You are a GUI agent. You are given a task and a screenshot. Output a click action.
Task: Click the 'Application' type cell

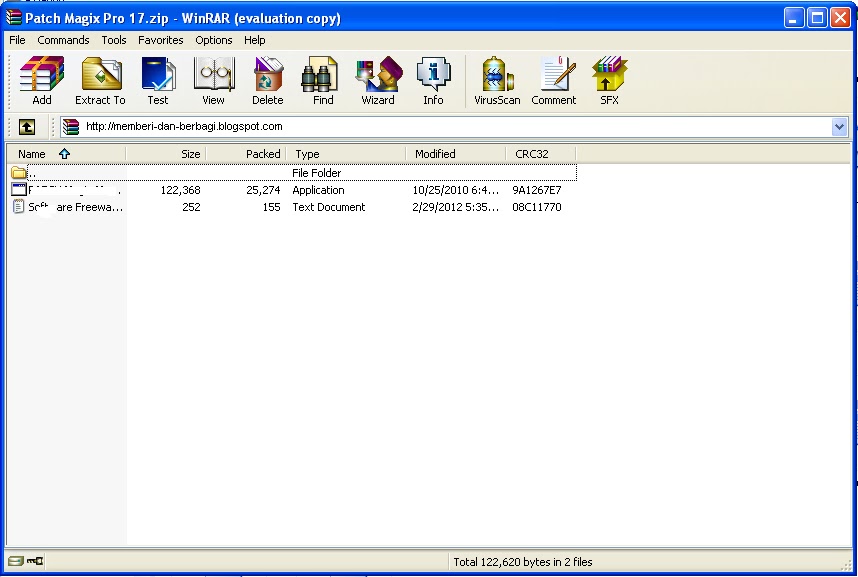tap(318, 190)
